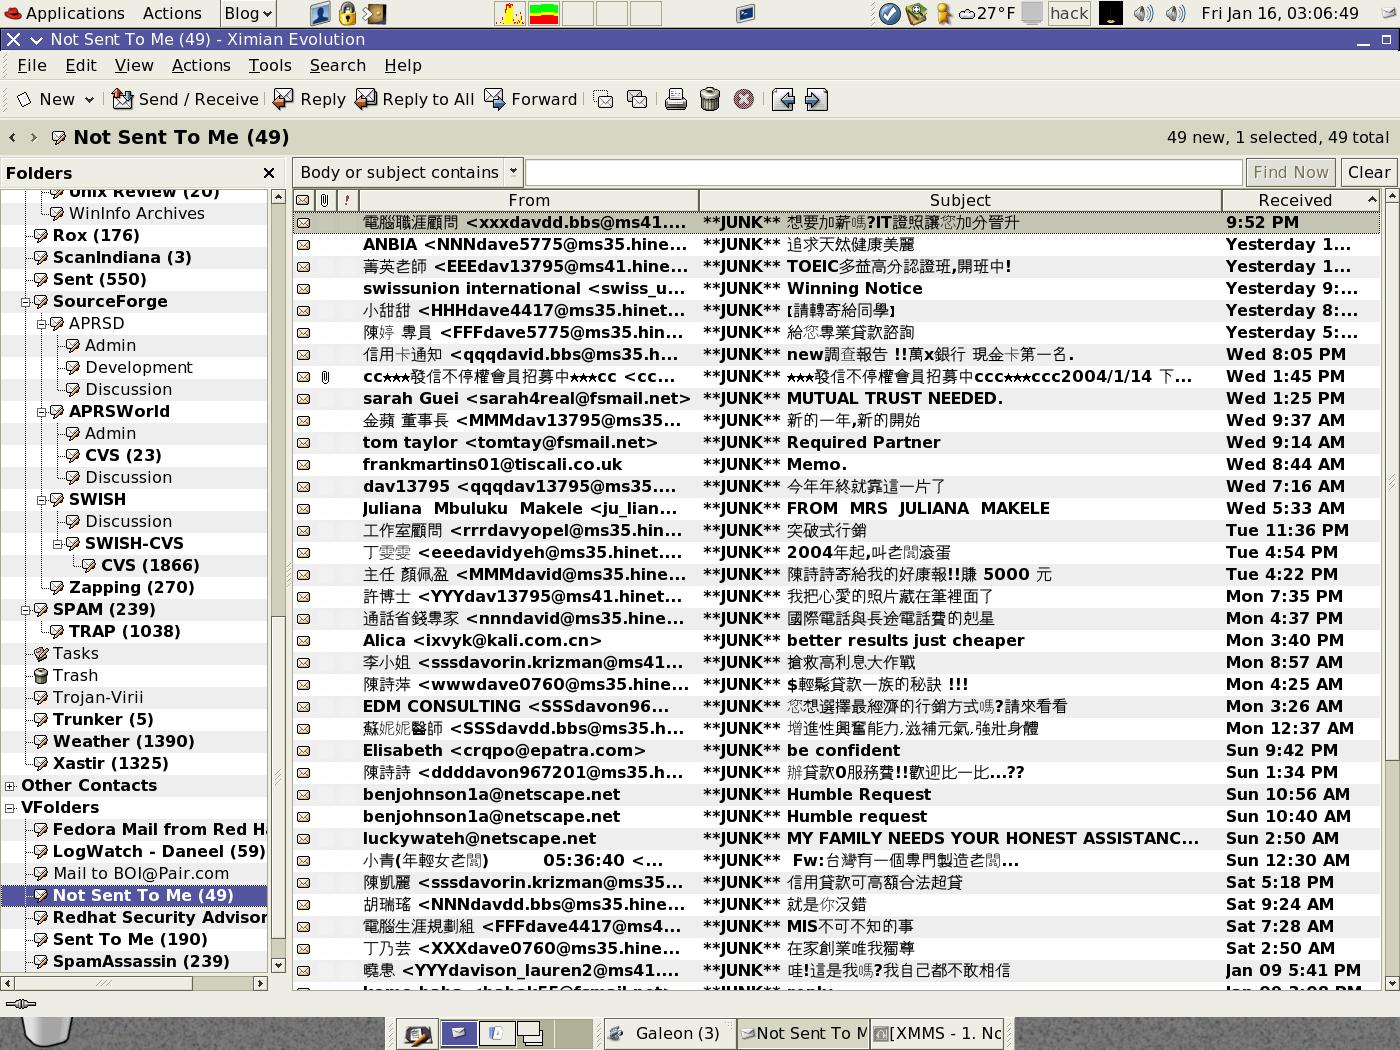
Task: Open the Help menu
Action: click(x=403, y=65)
